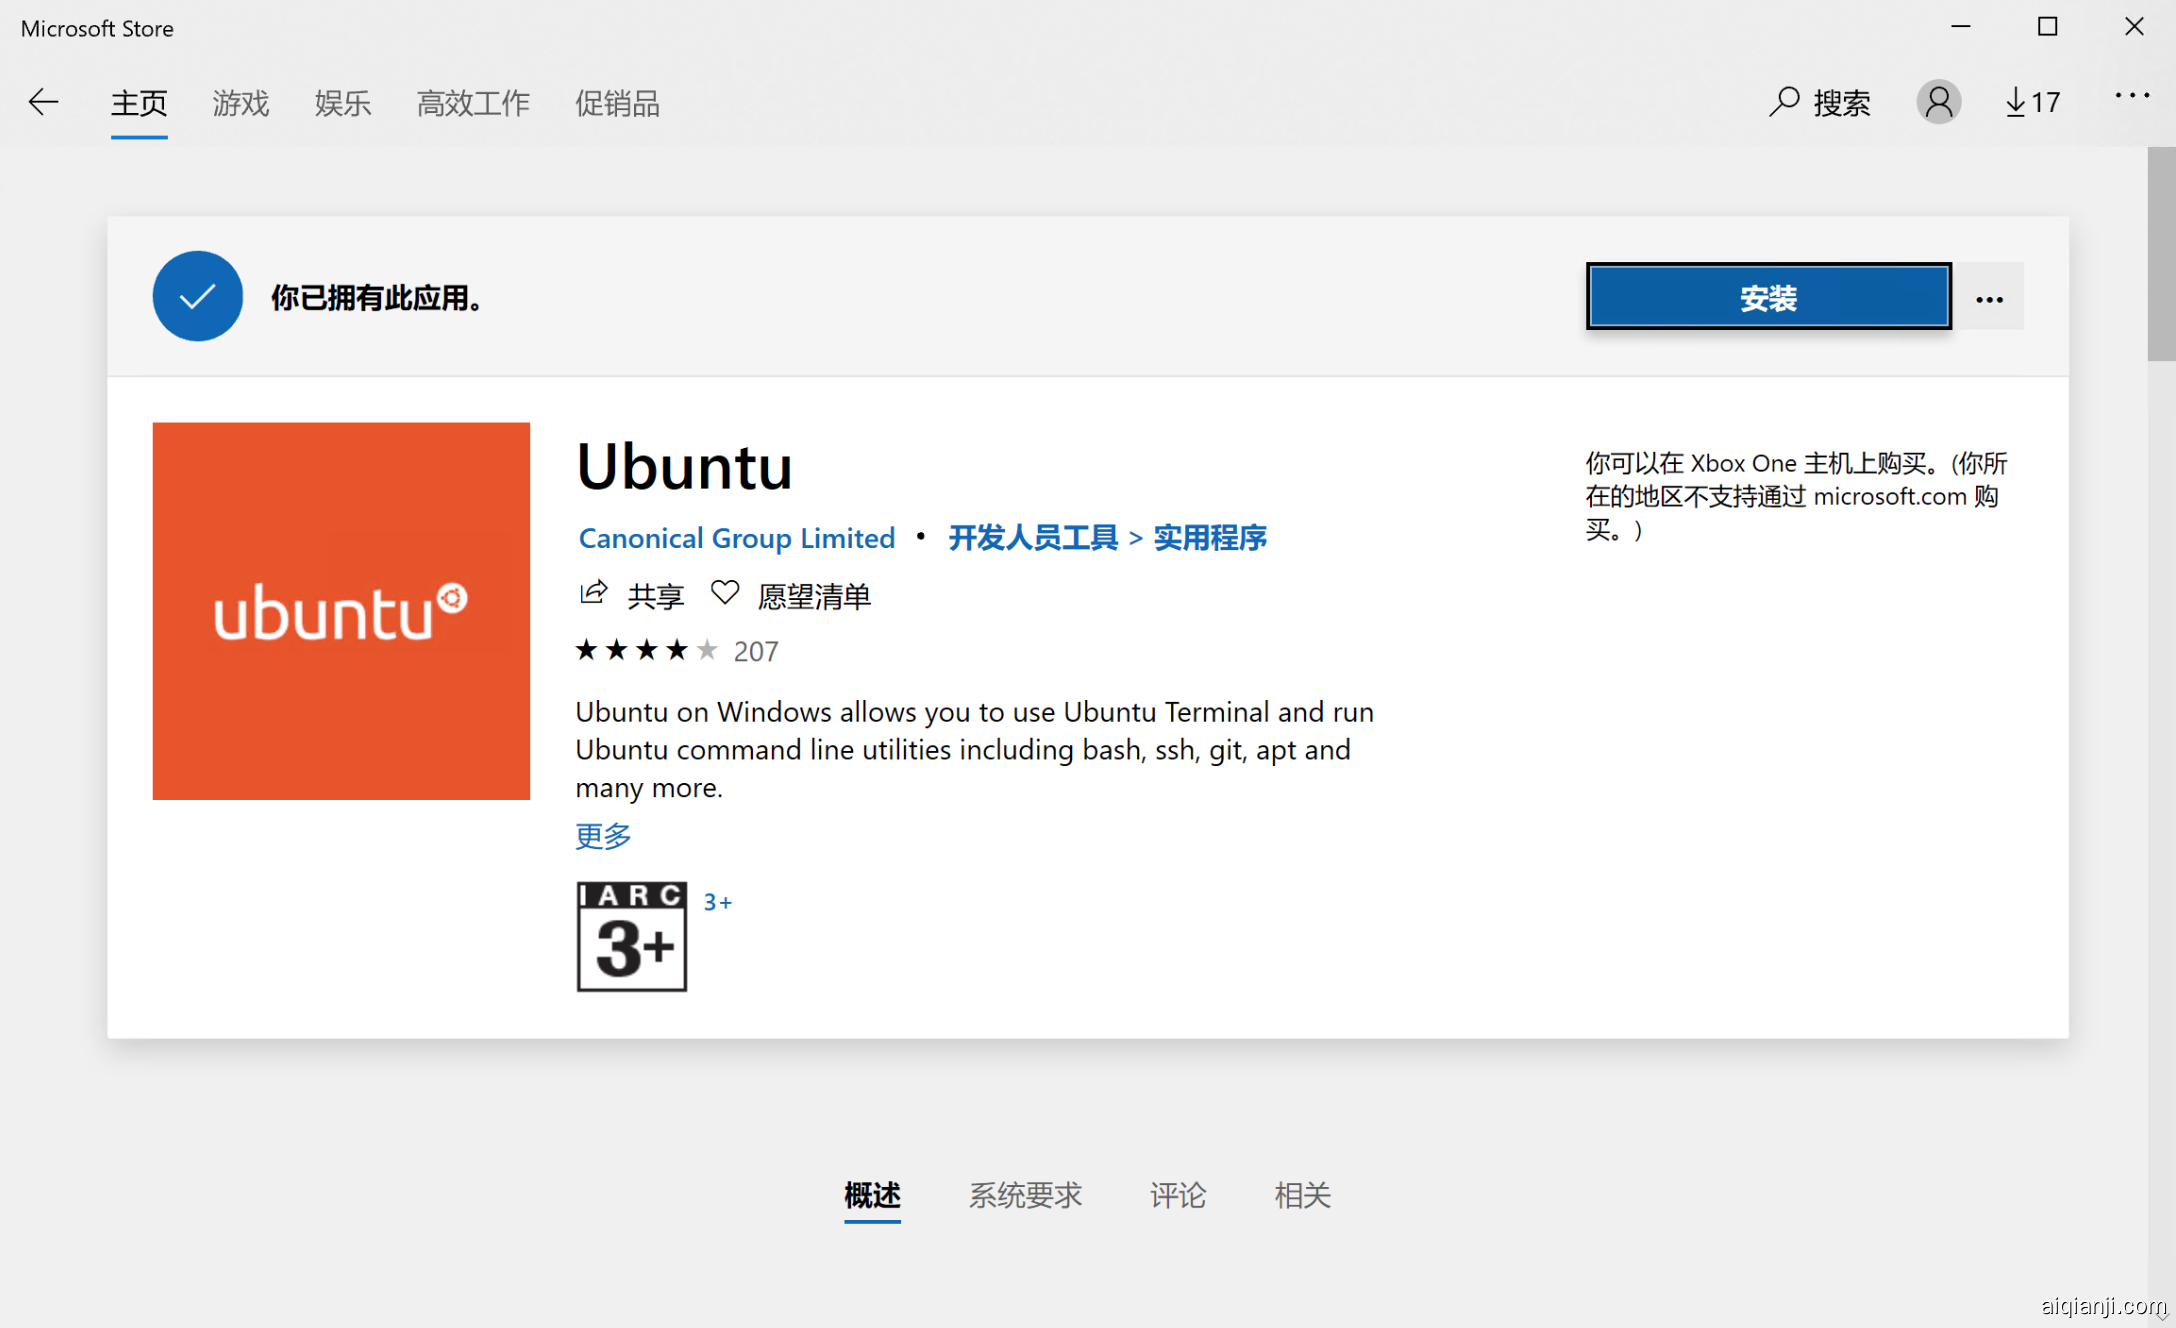The height and width of the screenshot is (1328, 2176).
Task: Click the 开发人员工具 category link
Action: click(1032, 537)
